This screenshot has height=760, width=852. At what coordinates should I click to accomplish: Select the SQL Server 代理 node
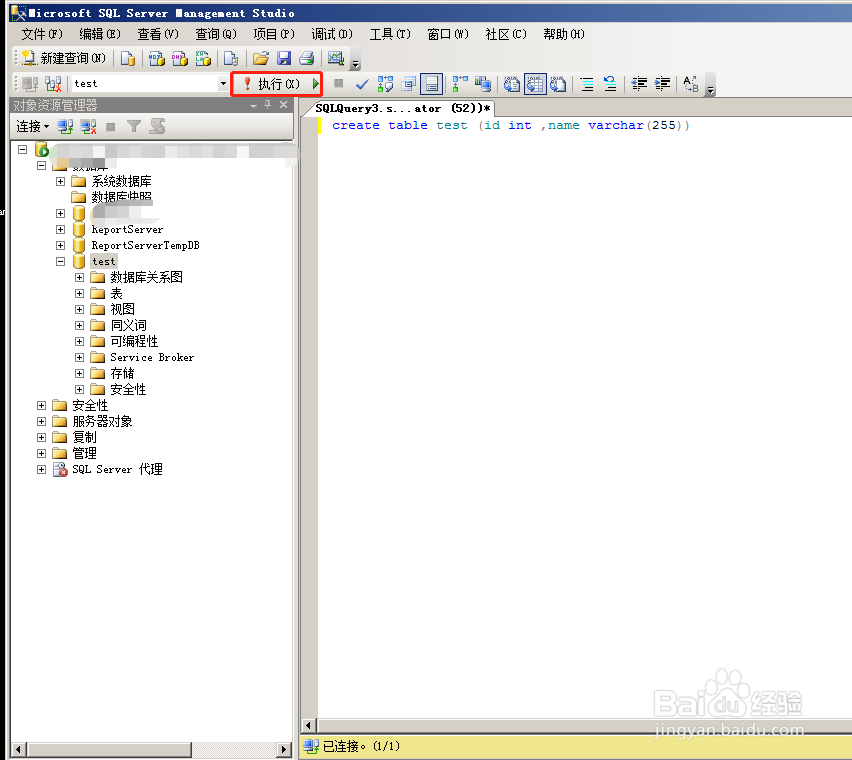point(117,469)
